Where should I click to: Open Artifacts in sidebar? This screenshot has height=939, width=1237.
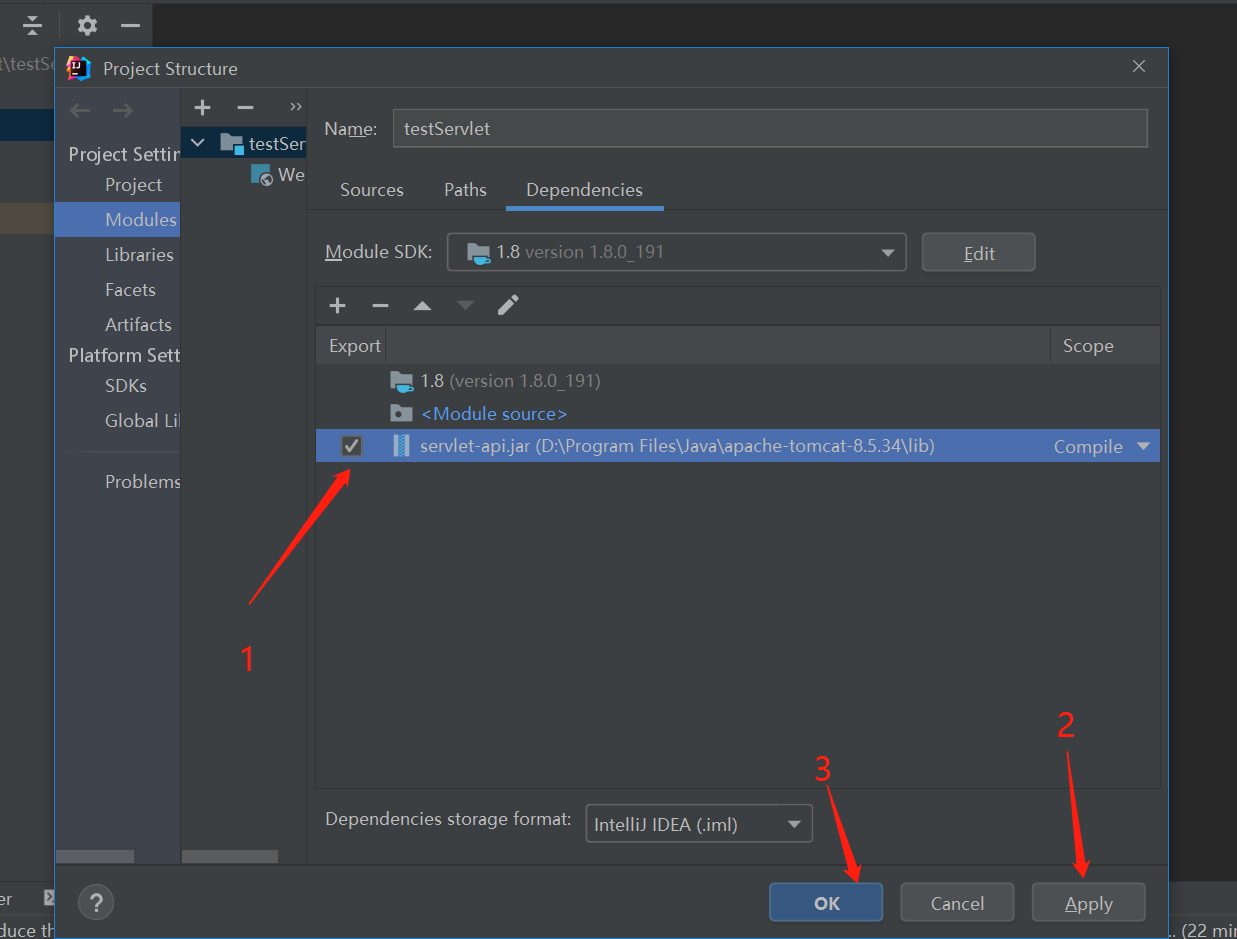[138, 325]
